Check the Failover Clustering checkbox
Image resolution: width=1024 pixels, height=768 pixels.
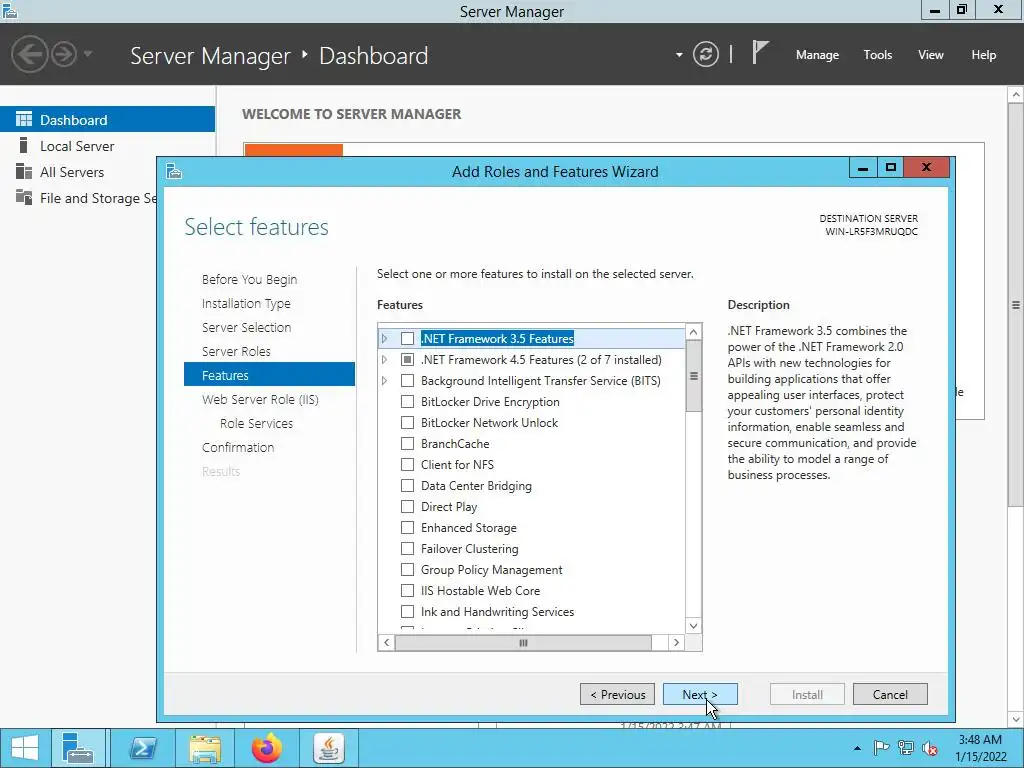point(408,549)
